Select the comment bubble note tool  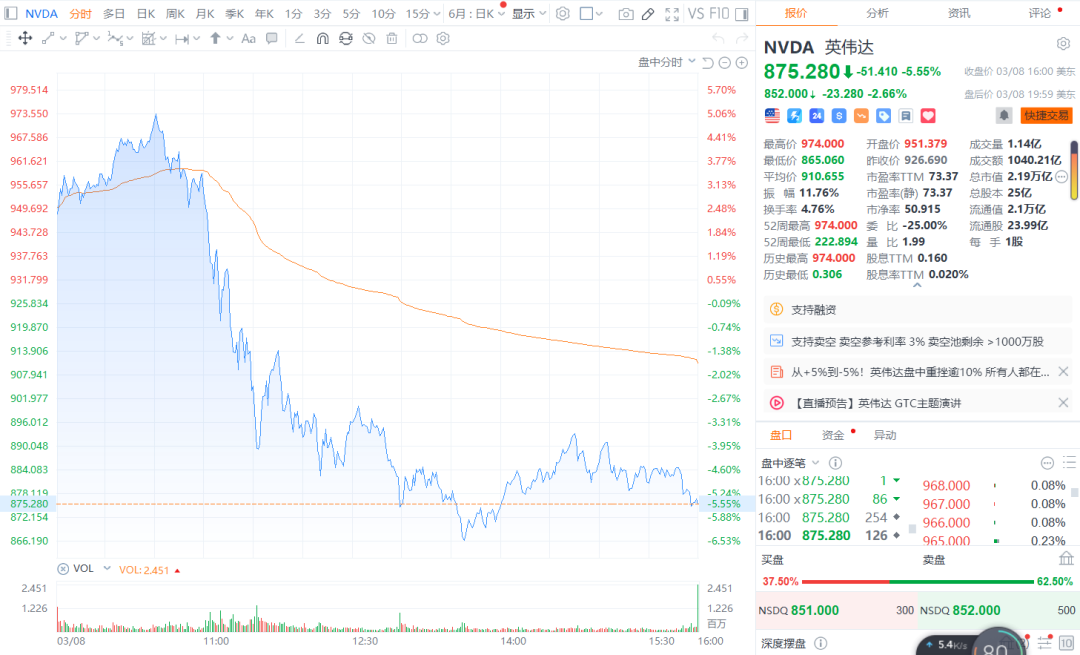(272, 39)
